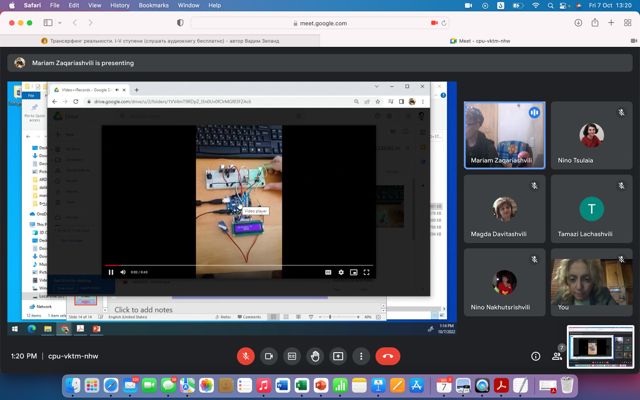The height and width of the screenshot is (400, 640).
Task: Open Meet's more options three-dot menu
Action: (x=361, y=355)
